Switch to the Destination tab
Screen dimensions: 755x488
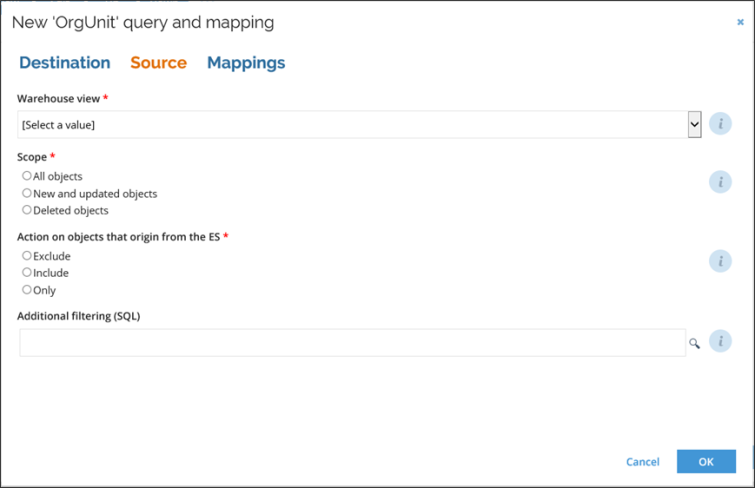pyautogui.click(x=65, y=63)
